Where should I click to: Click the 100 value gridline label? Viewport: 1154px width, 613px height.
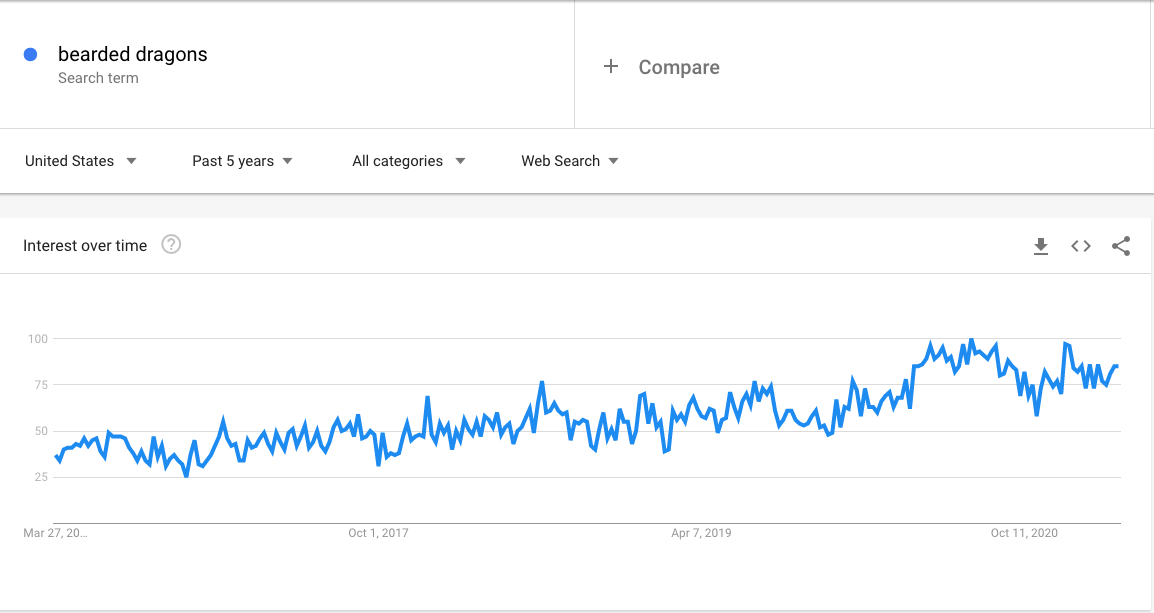pos(38,339)
